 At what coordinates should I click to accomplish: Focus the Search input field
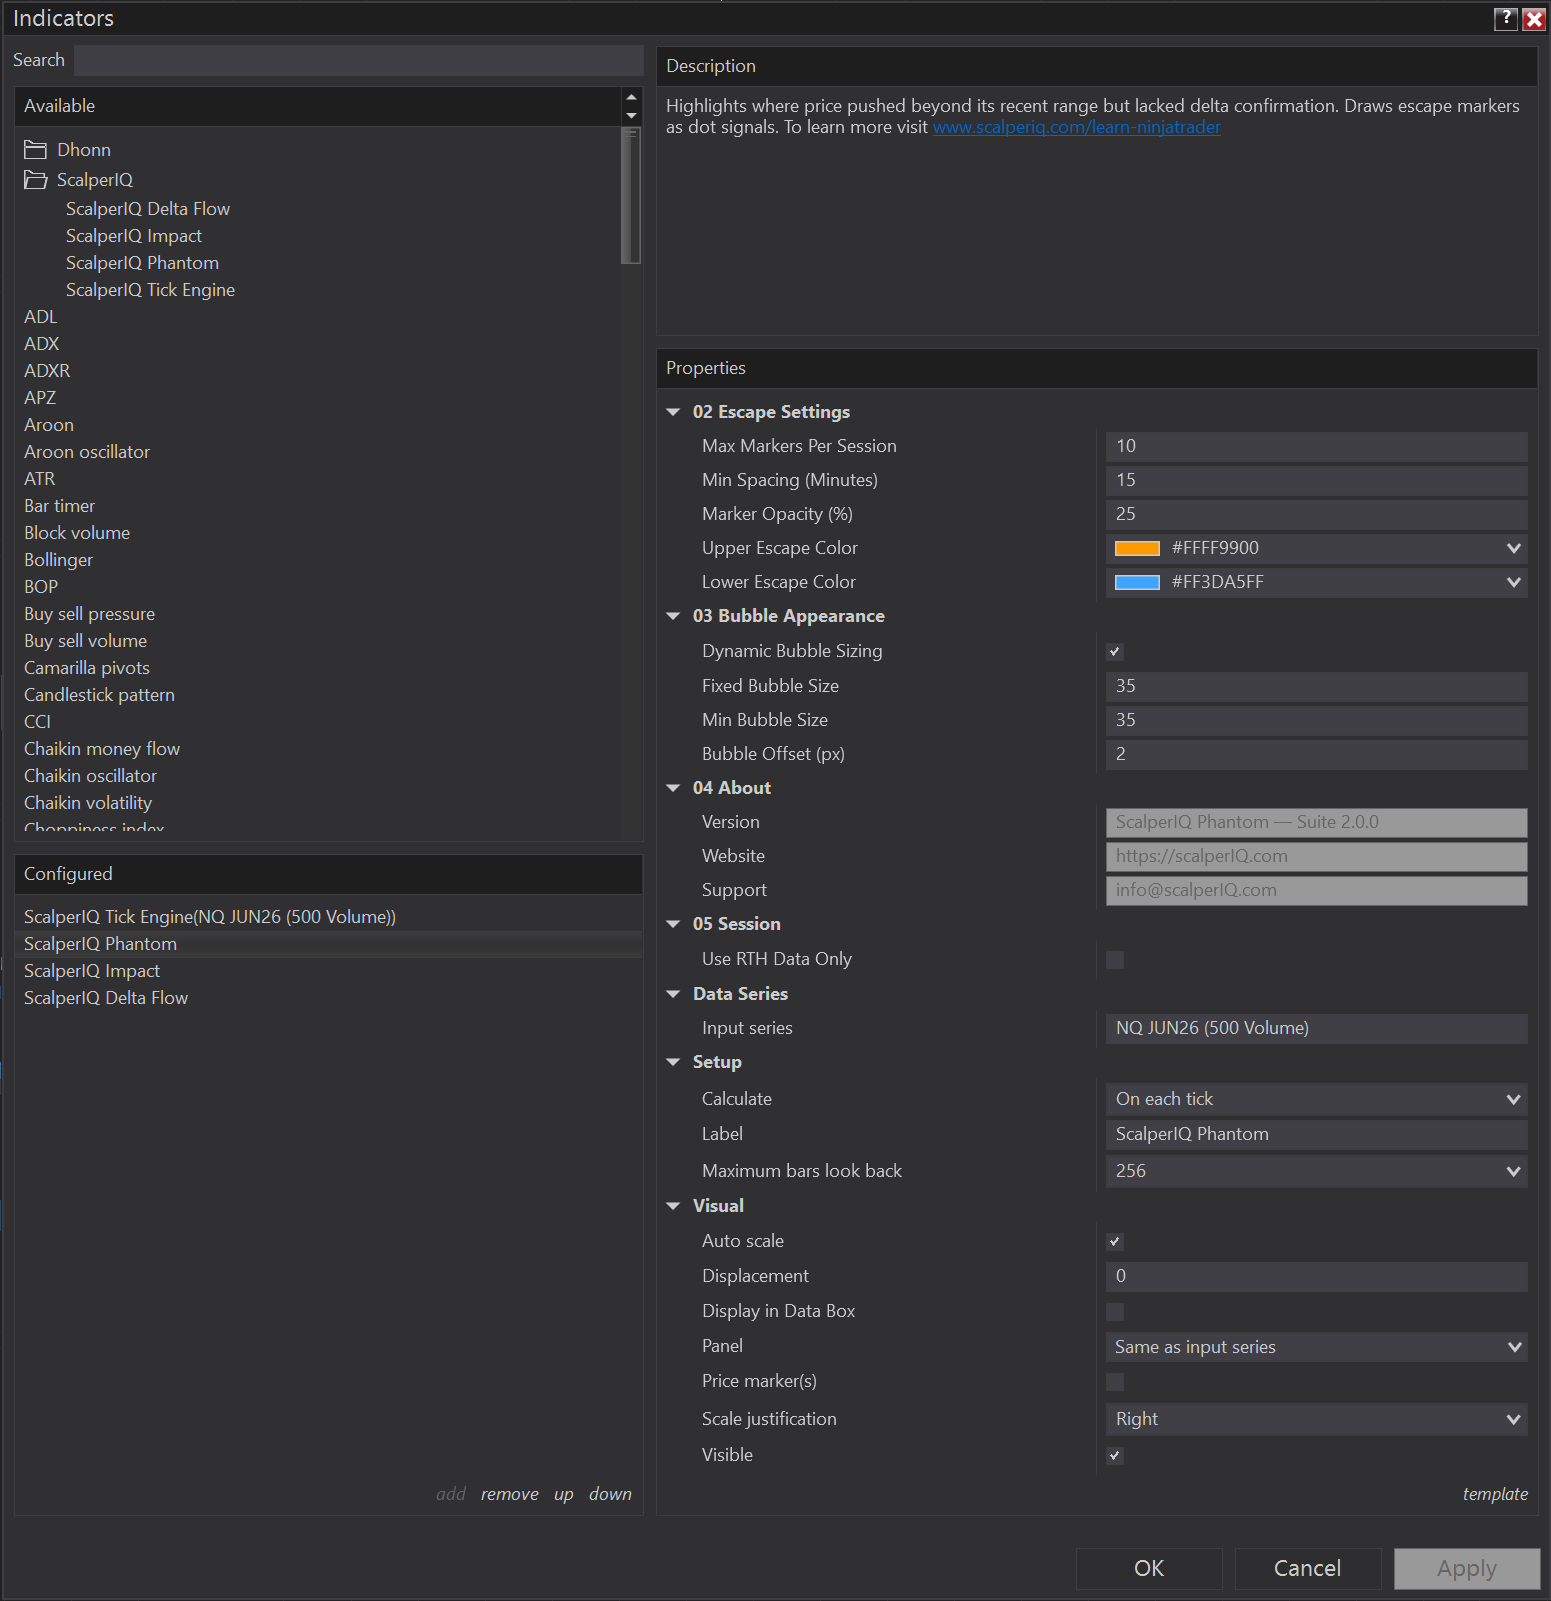pyautogui.click(x=359, y=60)
